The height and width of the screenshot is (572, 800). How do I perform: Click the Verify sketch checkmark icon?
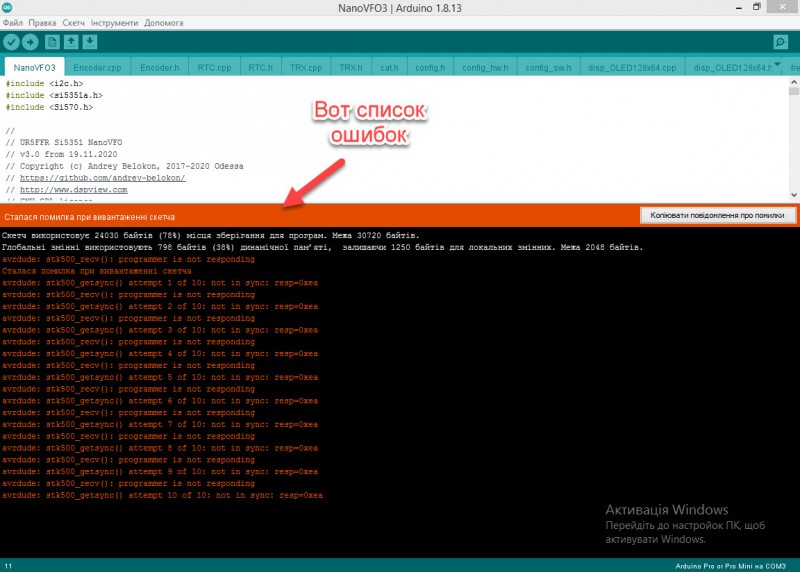click(x=12, y=42)
